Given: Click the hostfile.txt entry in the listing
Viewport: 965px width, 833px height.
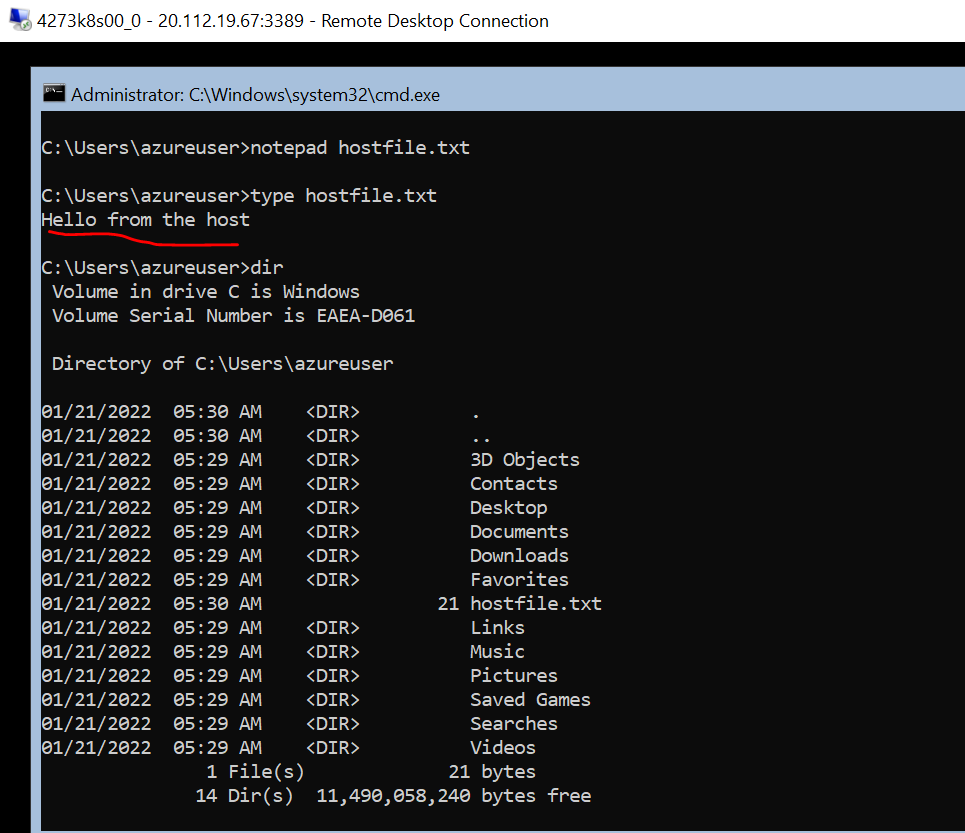Looking at the screenshot, I should 535,604.
